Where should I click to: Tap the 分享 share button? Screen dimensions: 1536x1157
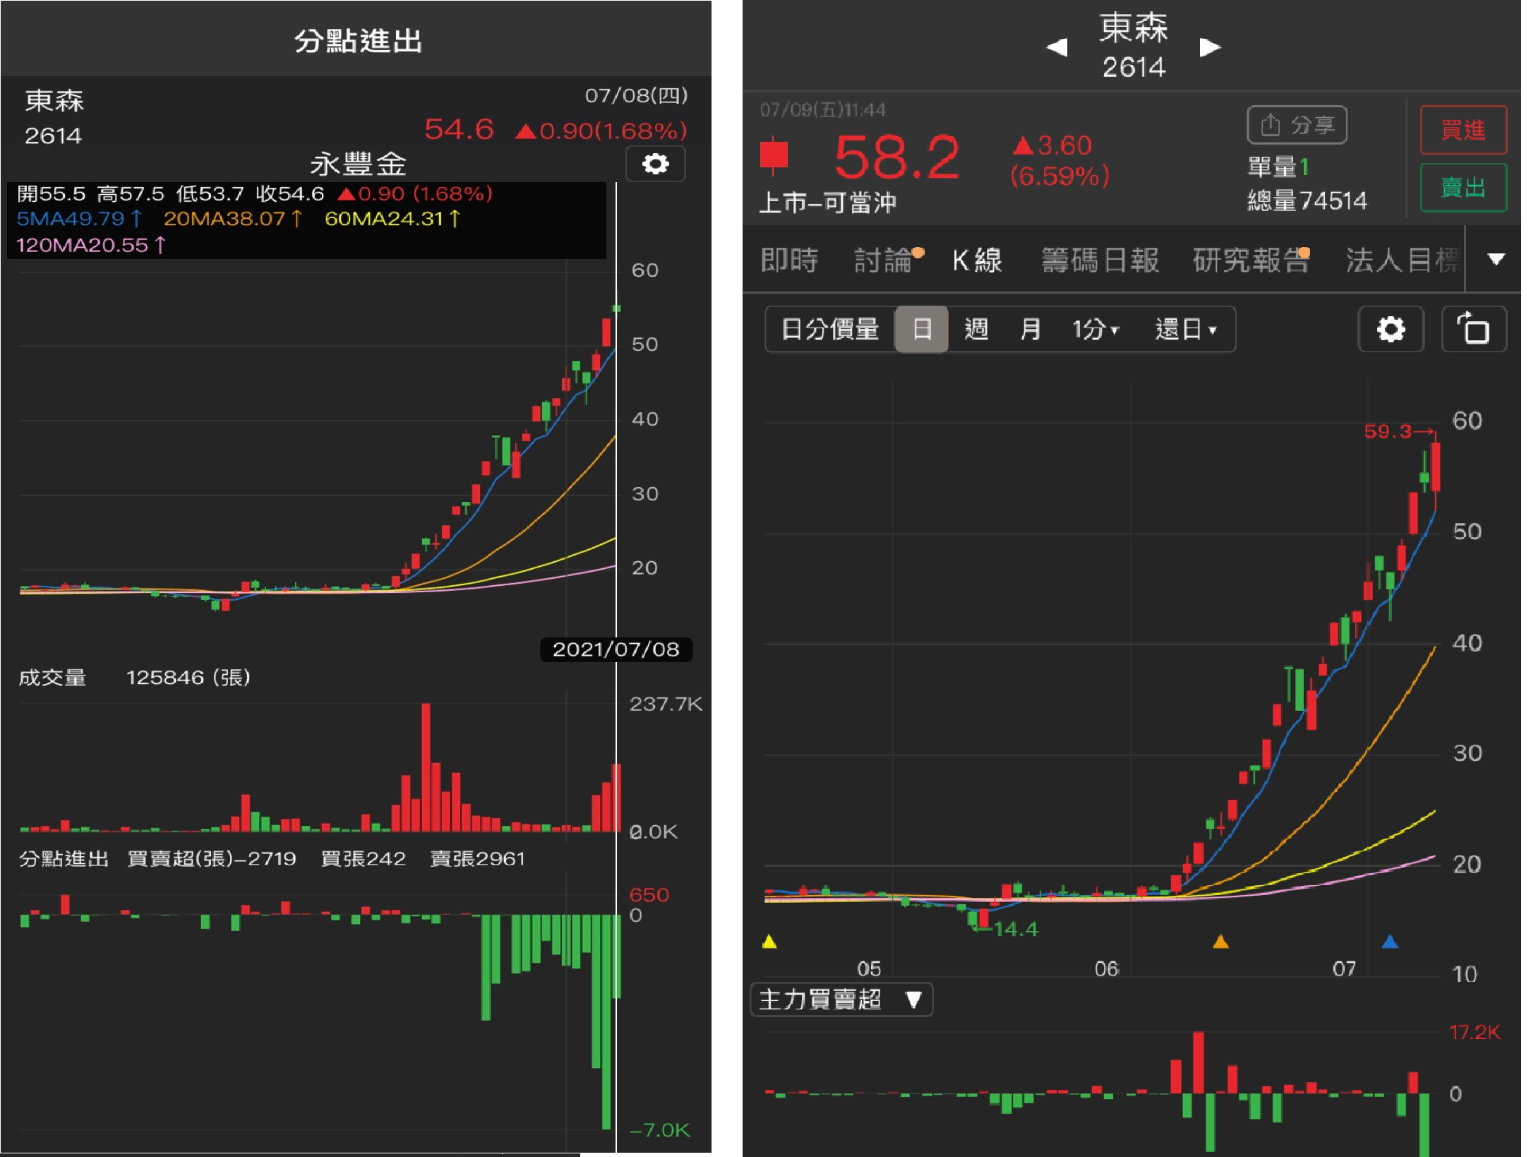[x=1296, y=125]
